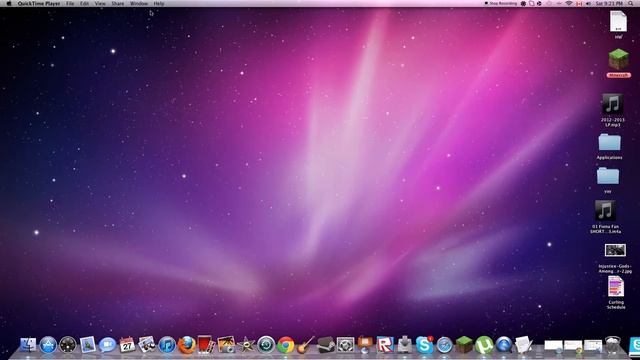Open the Mail stamp icon in dock
Viewport: 640px width, 360px height.
click(x=87, y=345)
